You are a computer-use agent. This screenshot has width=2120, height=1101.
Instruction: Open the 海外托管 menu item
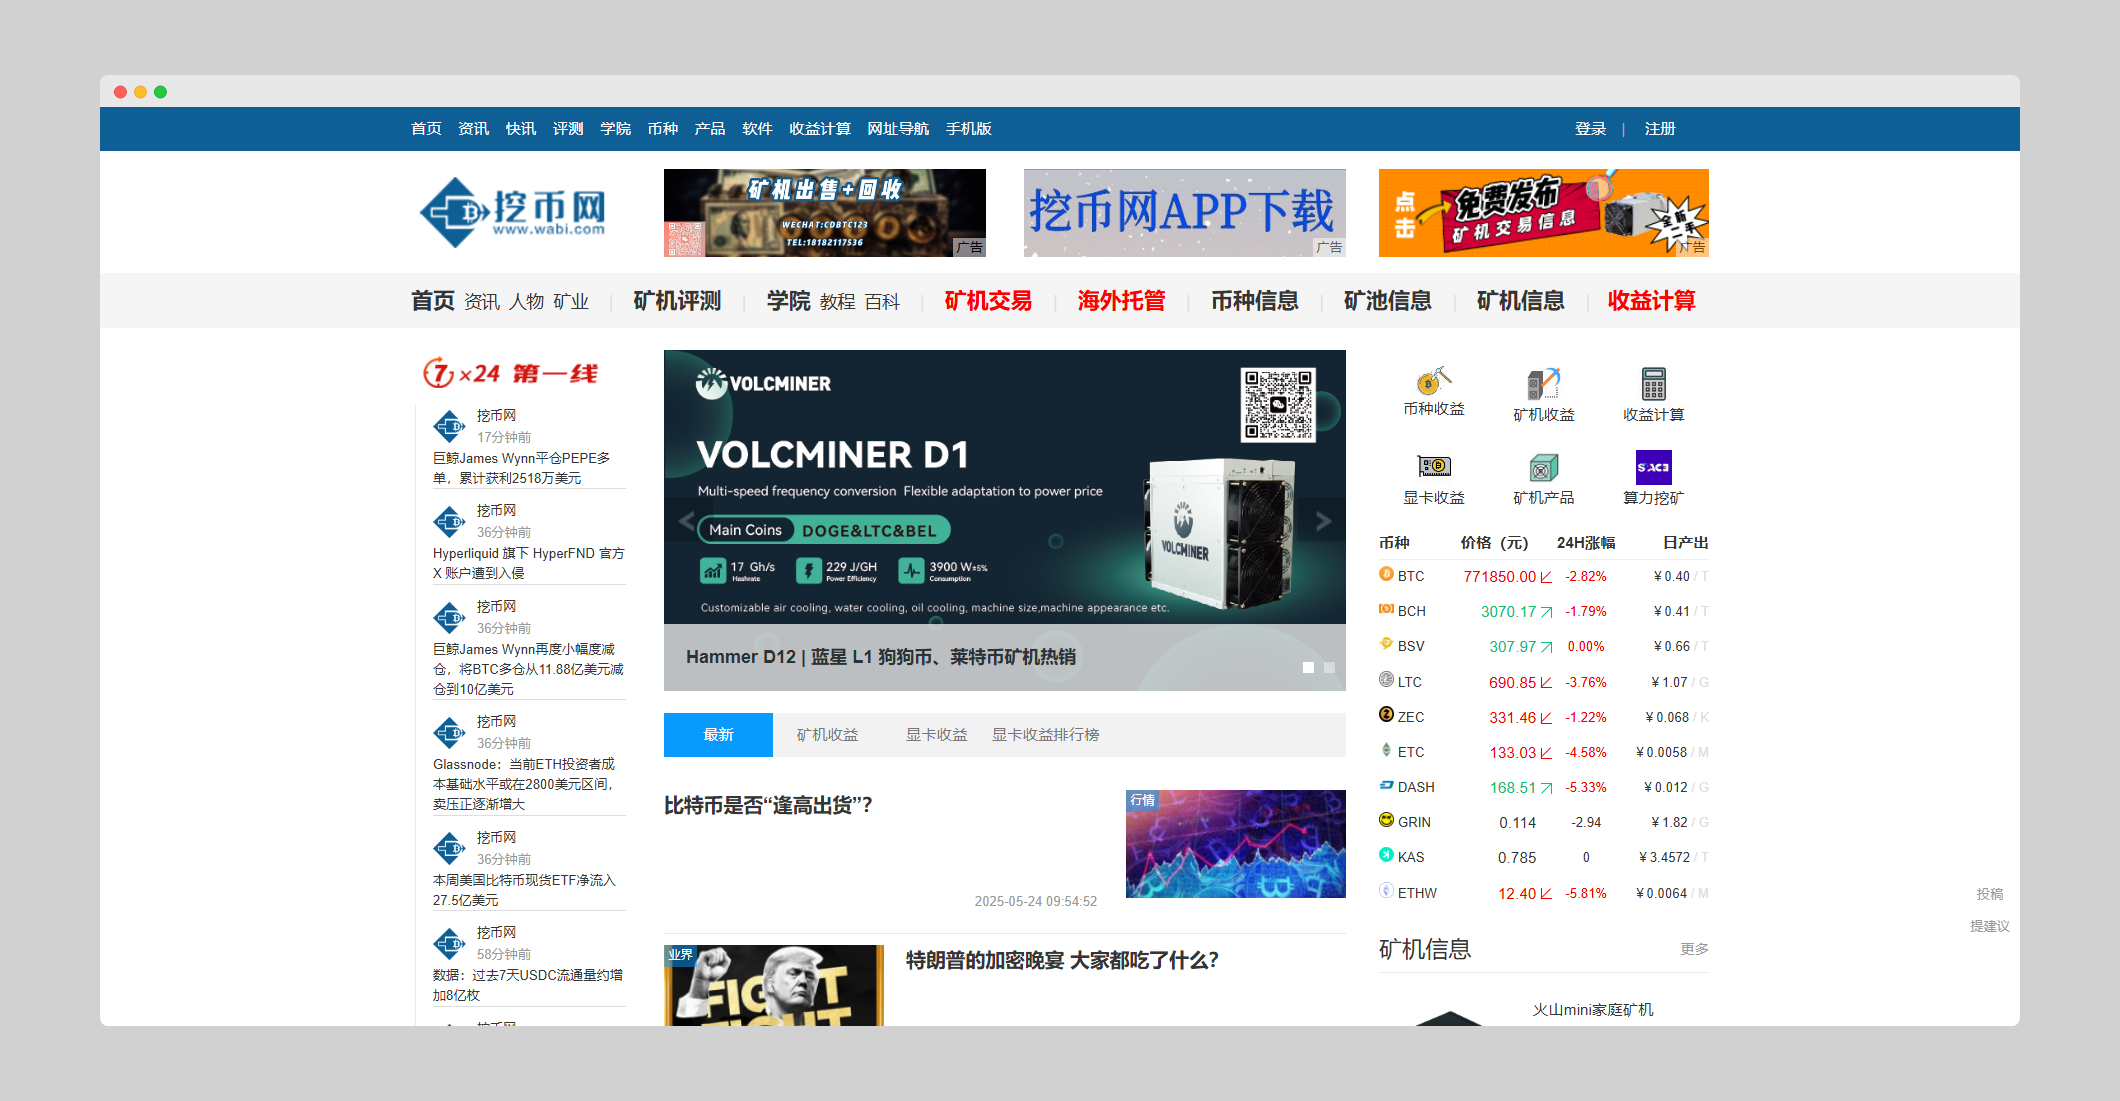pos(1122,301)
